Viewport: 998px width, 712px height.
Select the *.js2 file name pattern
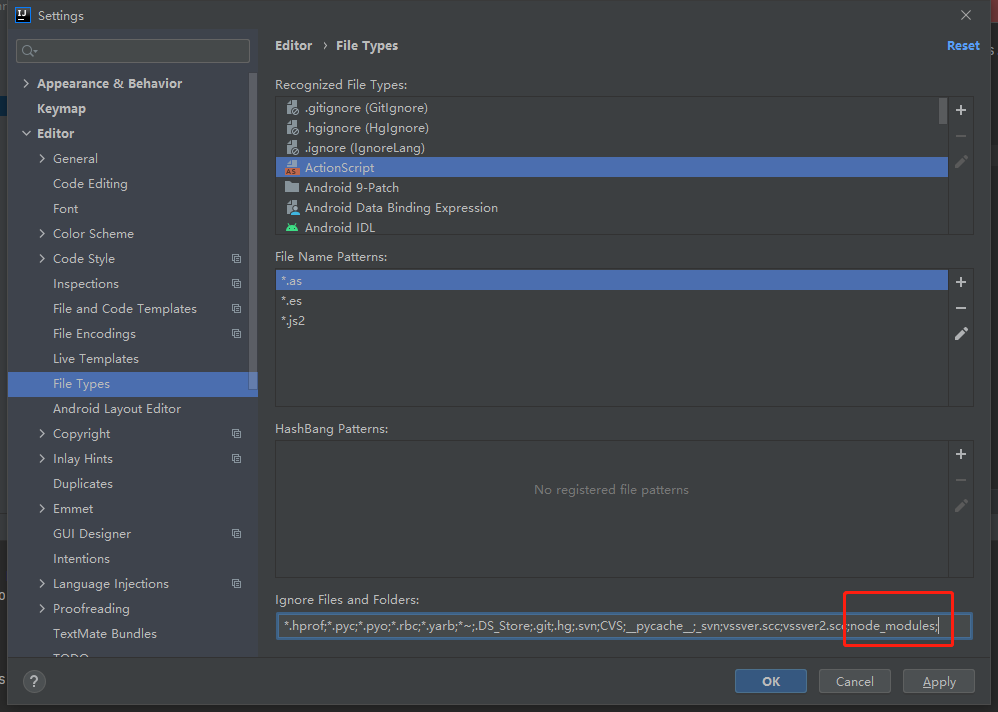pos(612,321)
